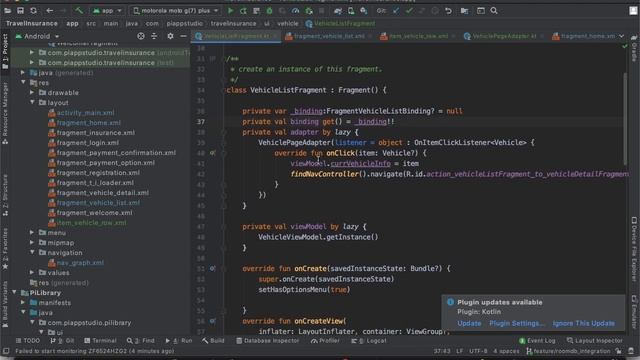This screenshot has height=360, width=640.
Task: Open Device File Explorer on right edge
Action: 634,249
